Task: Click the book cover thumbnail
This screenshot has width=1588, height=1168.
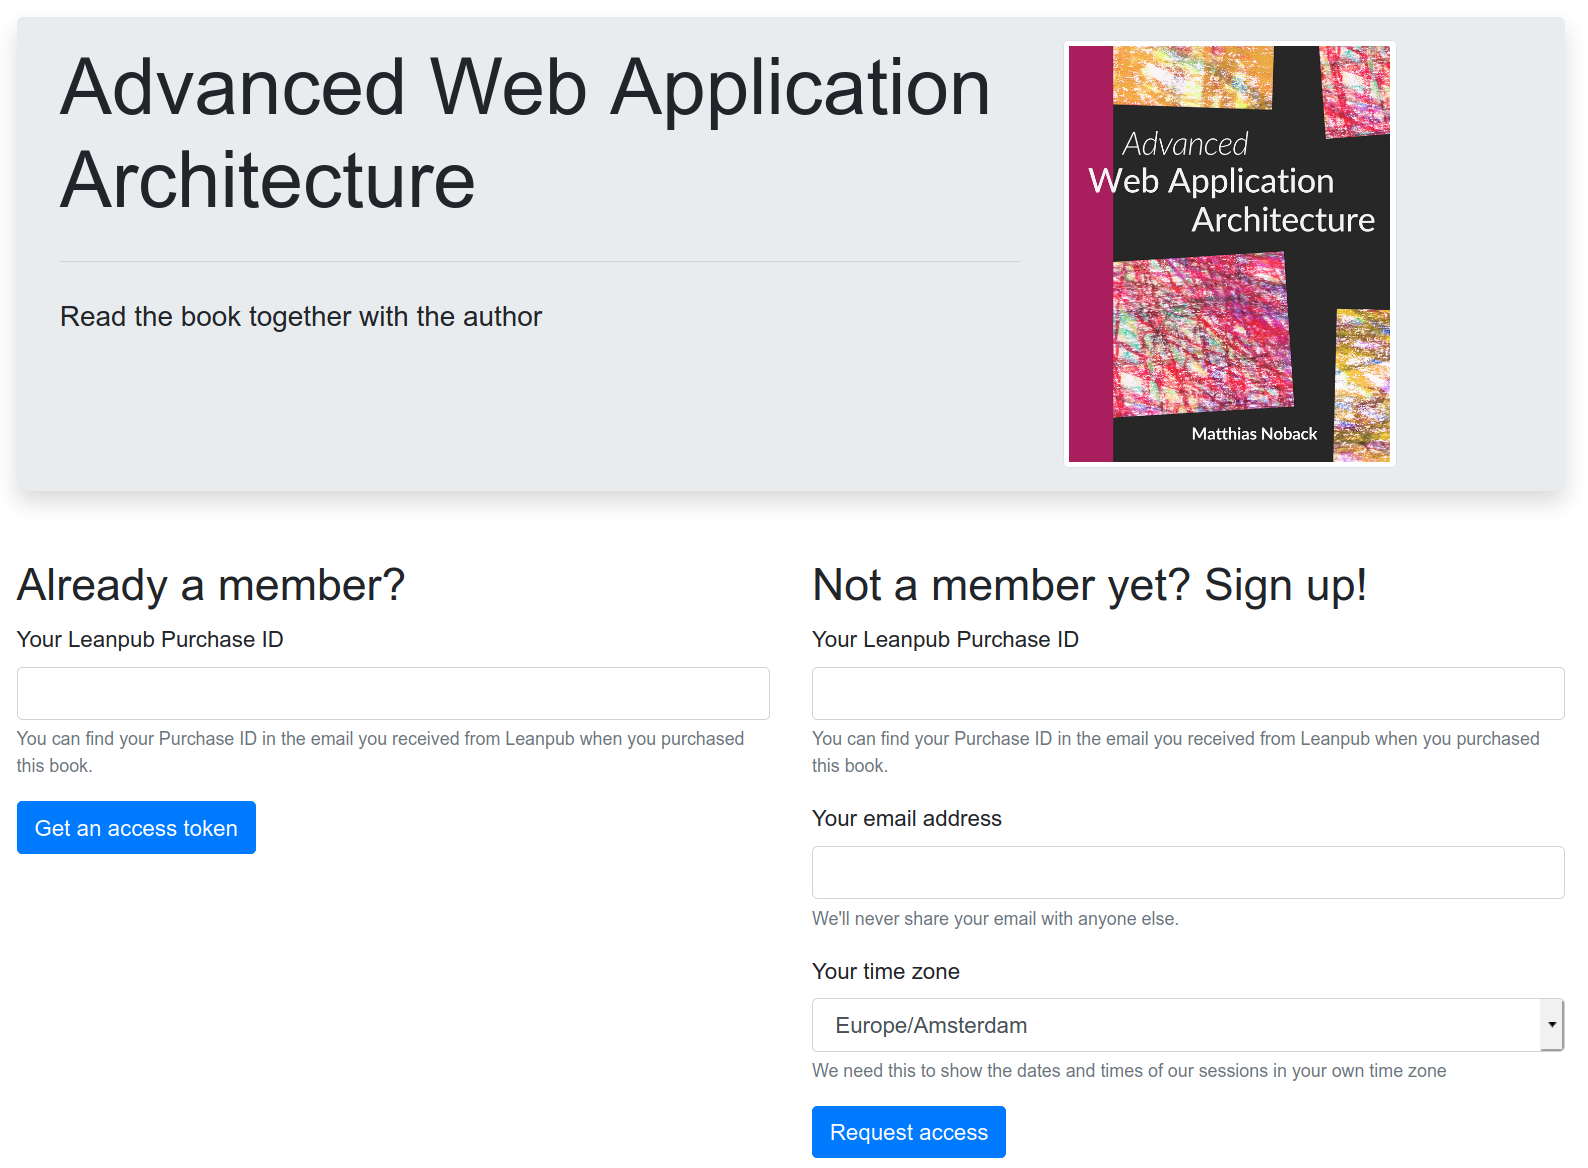Action: tap(1229, 254)
